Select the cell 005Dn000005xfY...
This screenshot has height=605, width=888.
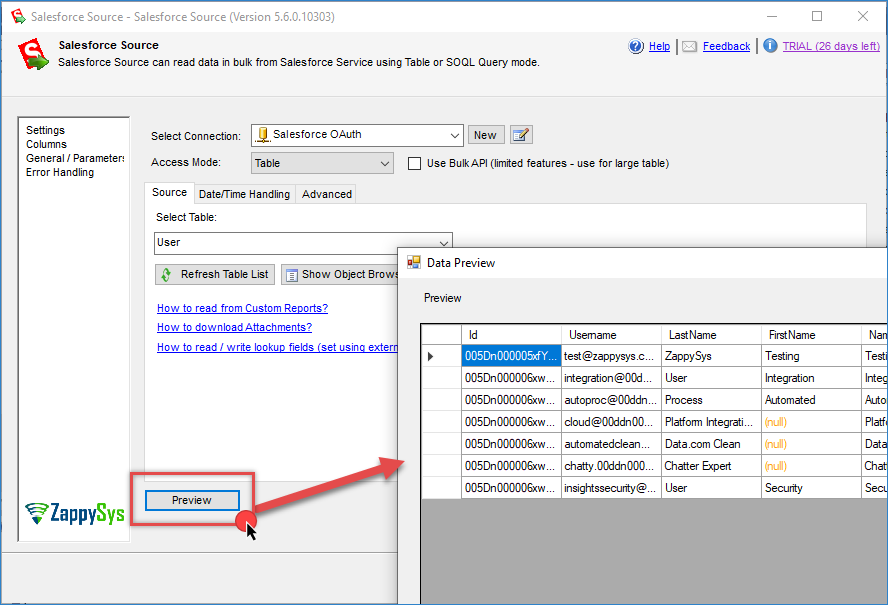click(x=511, y=356)
